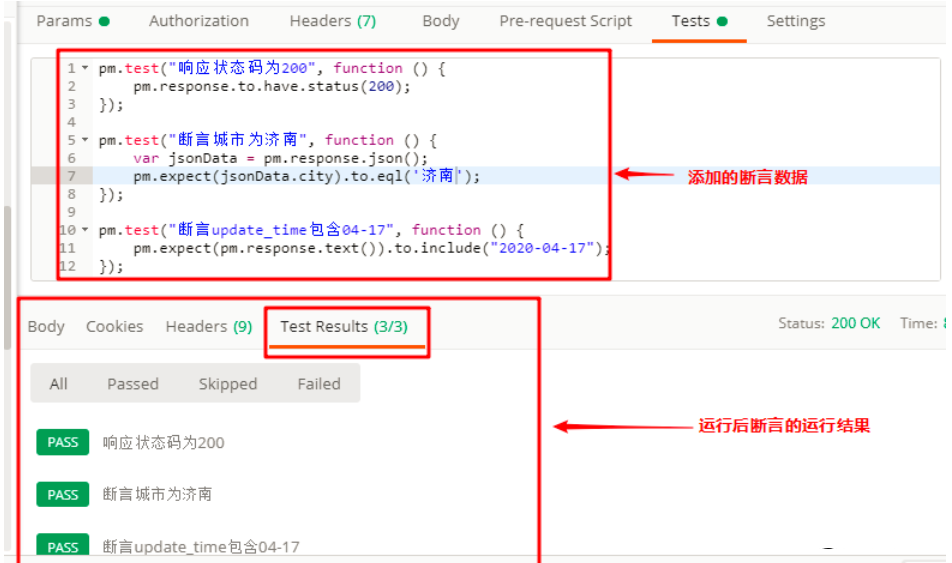The height and width of the screenshot is (563, 952).
Task: Show only Passed test results
Action: 133,384
